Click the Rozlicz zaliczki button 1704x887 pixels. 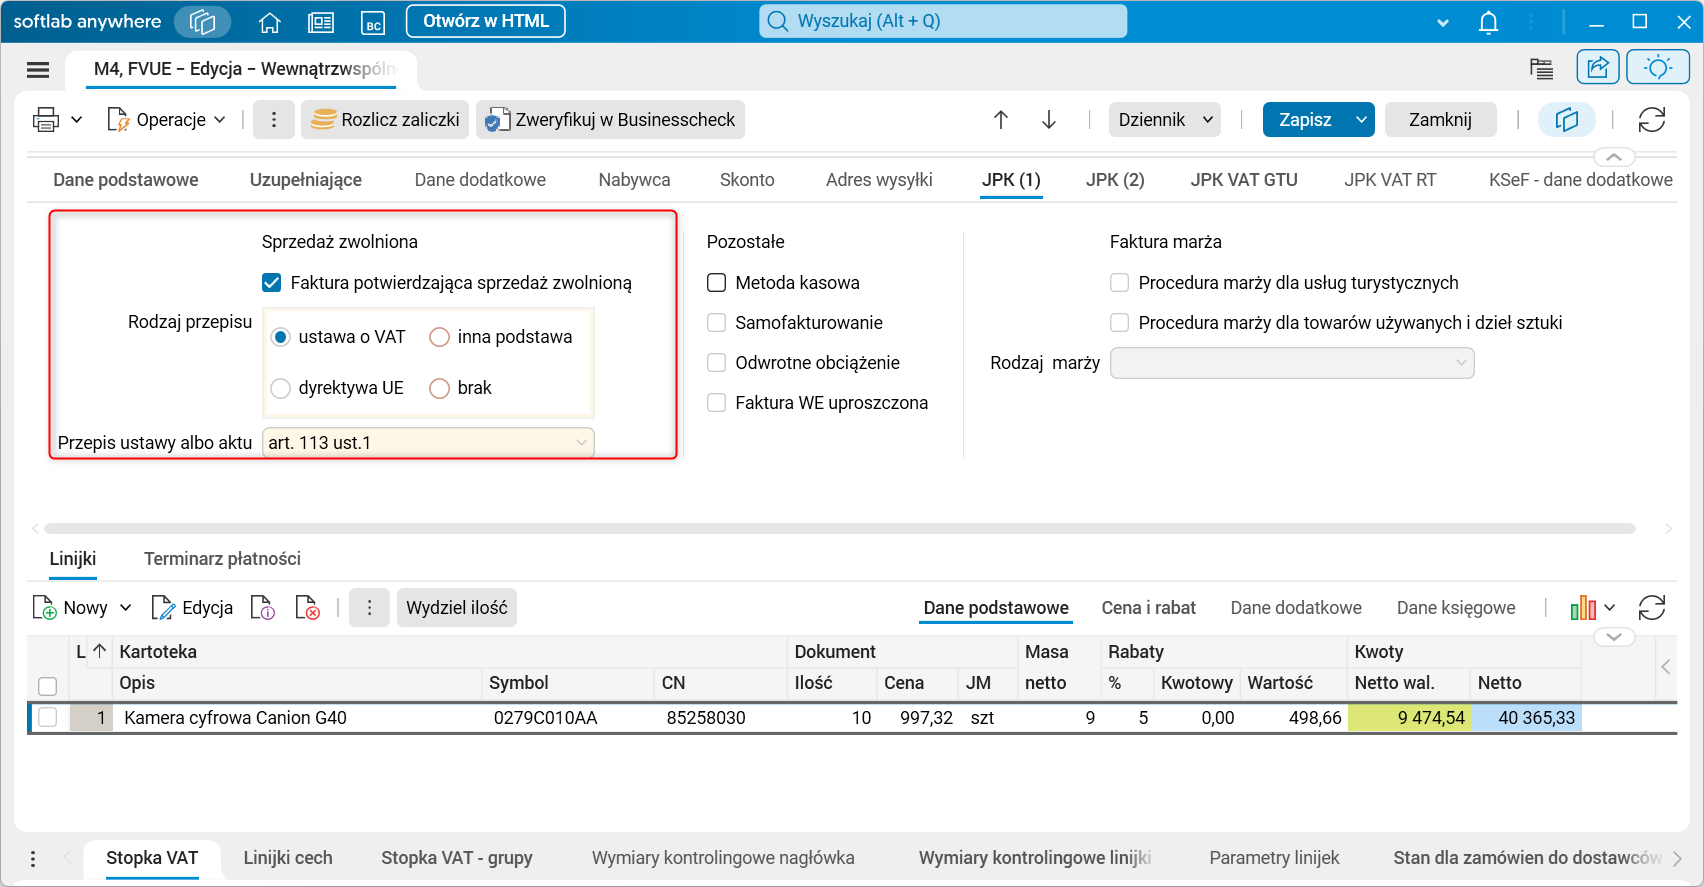pos(386,120)
